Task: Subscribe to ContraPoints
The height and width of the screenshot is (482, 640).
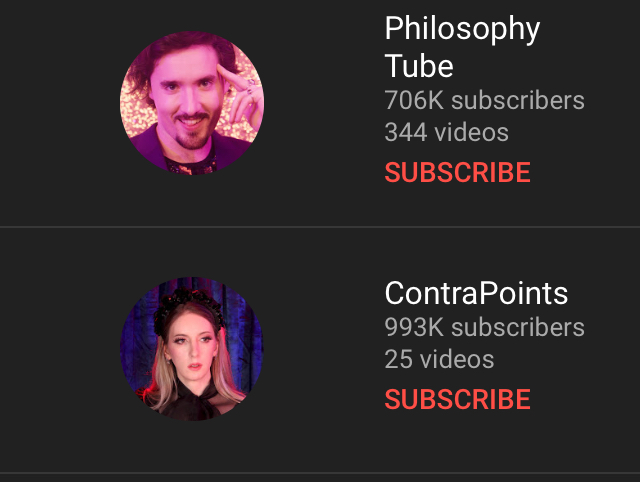Action: [458, 399]
